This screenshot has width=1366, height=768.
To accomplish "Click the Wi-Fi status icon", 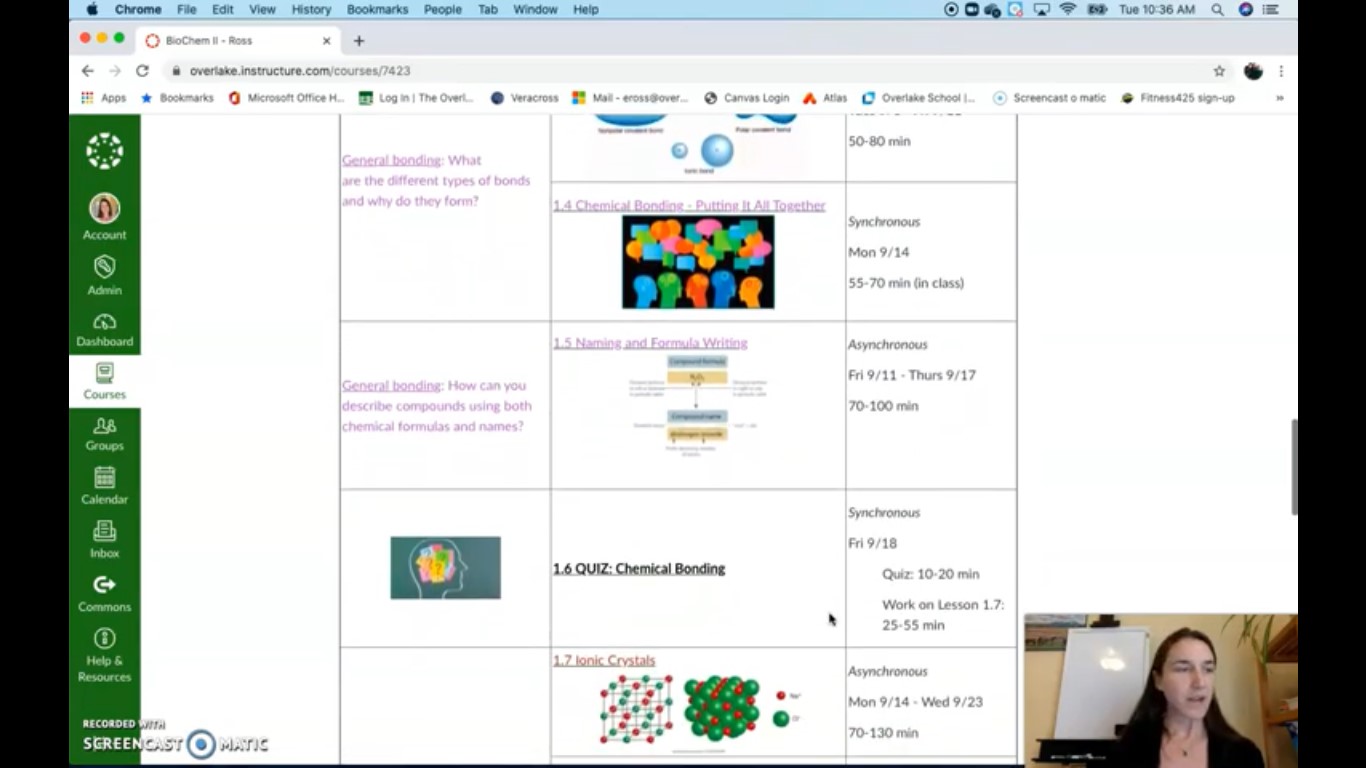I will click(x=1067, y=9).
